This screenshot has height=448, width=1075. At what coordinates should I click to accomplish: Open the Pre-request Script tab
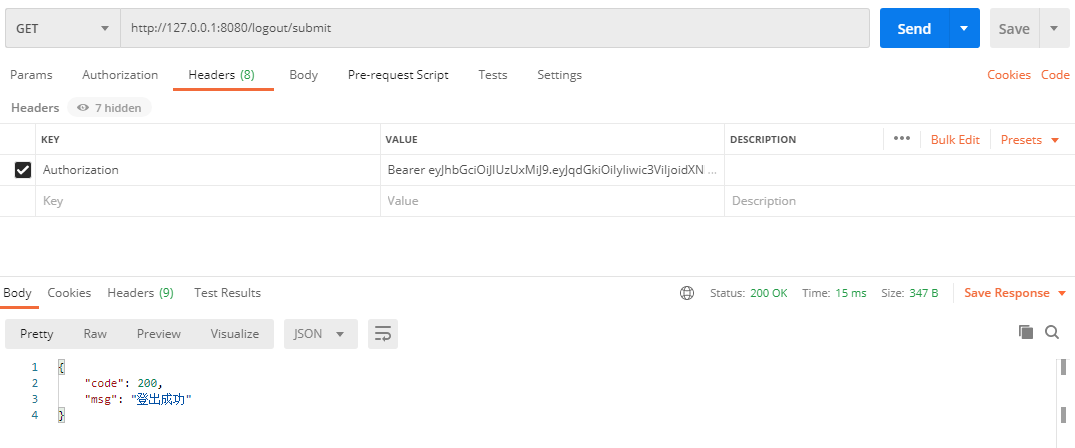pos(398,75)
